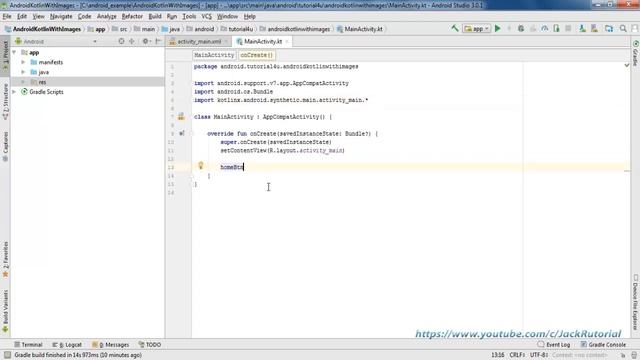Screen dimensions: 640x360
Task: Open the Edit menu
Action: (x=22, y=16)
